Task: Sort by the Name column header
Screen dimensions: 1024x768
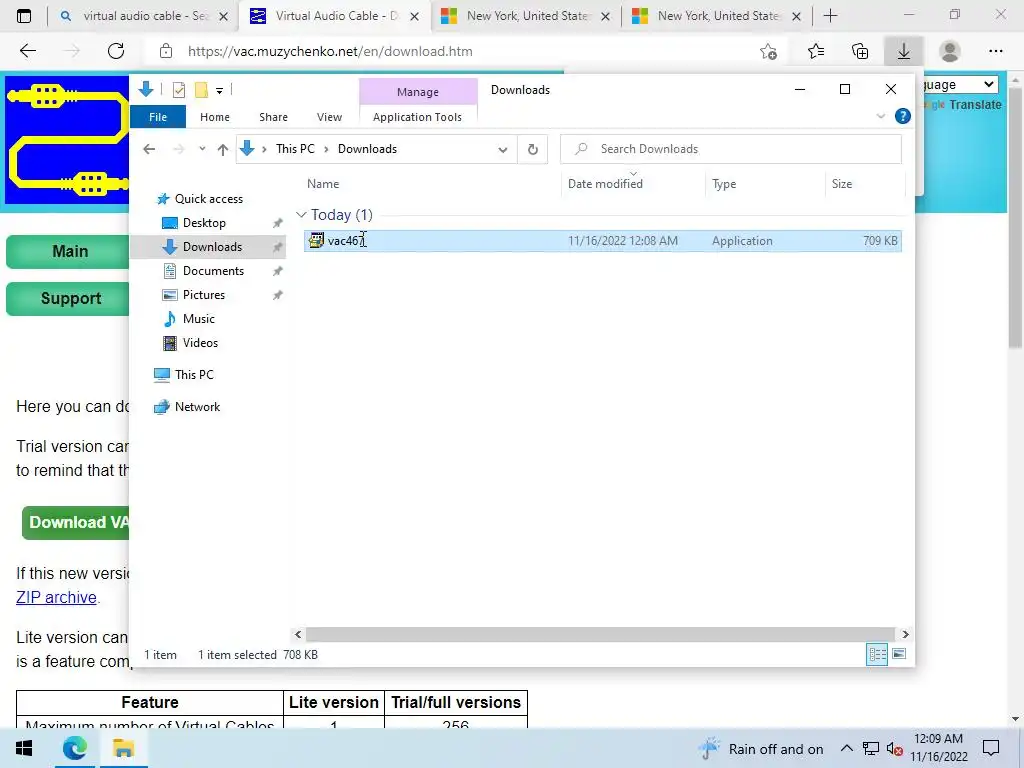Action: (323, 184)
